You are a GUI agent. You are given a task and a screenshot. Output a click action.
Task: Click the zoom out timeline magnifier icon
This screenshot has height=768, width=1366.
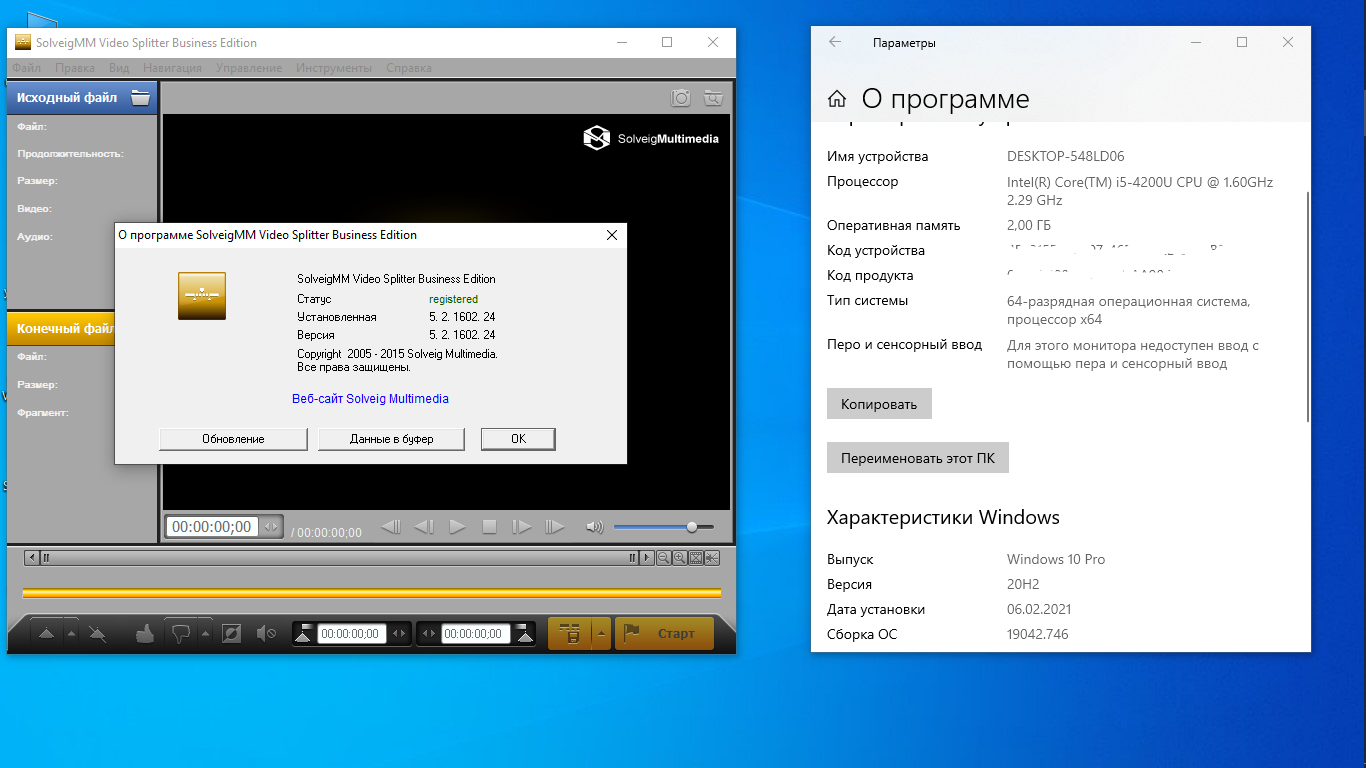point(663,558)
